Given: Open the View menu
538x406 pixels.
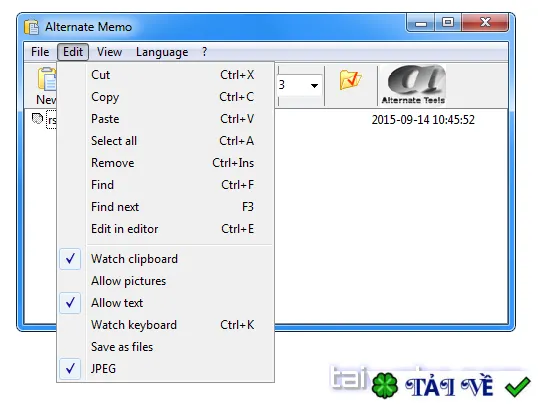Looking at the screenshot, I should click(109, 52).
